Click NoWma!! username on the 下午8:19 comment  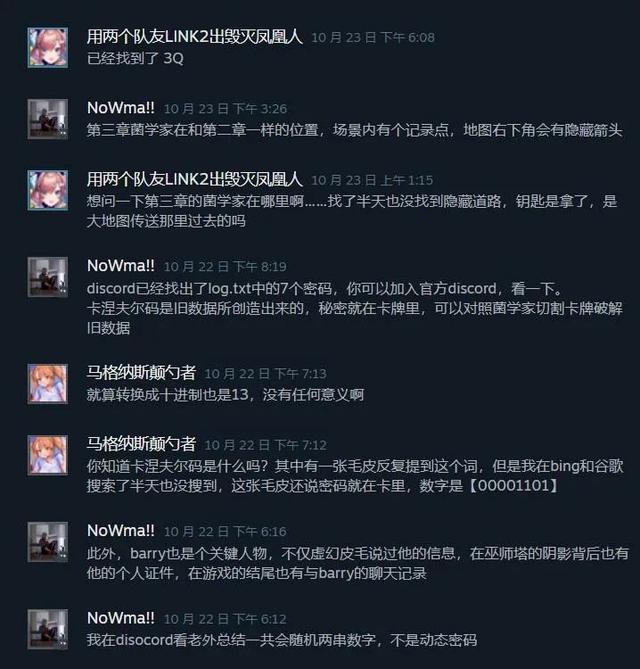[121, 266]
